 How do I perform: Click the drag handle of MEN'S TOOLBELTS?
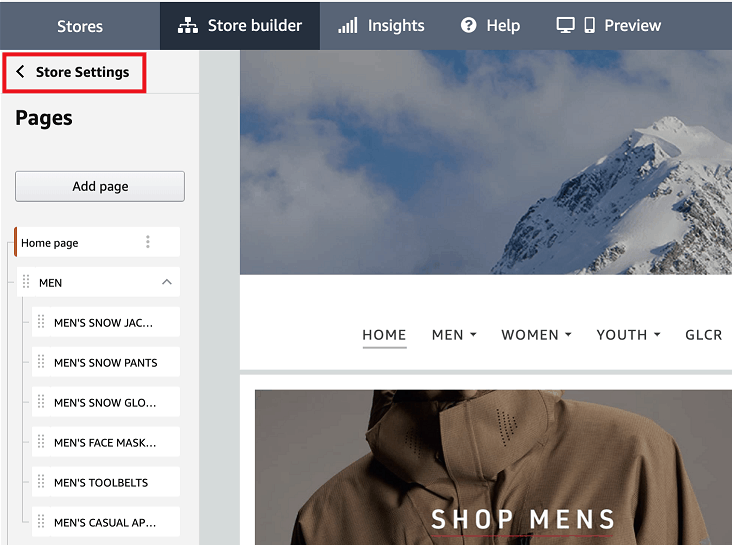pyautogui.click(x=41, y=481)
